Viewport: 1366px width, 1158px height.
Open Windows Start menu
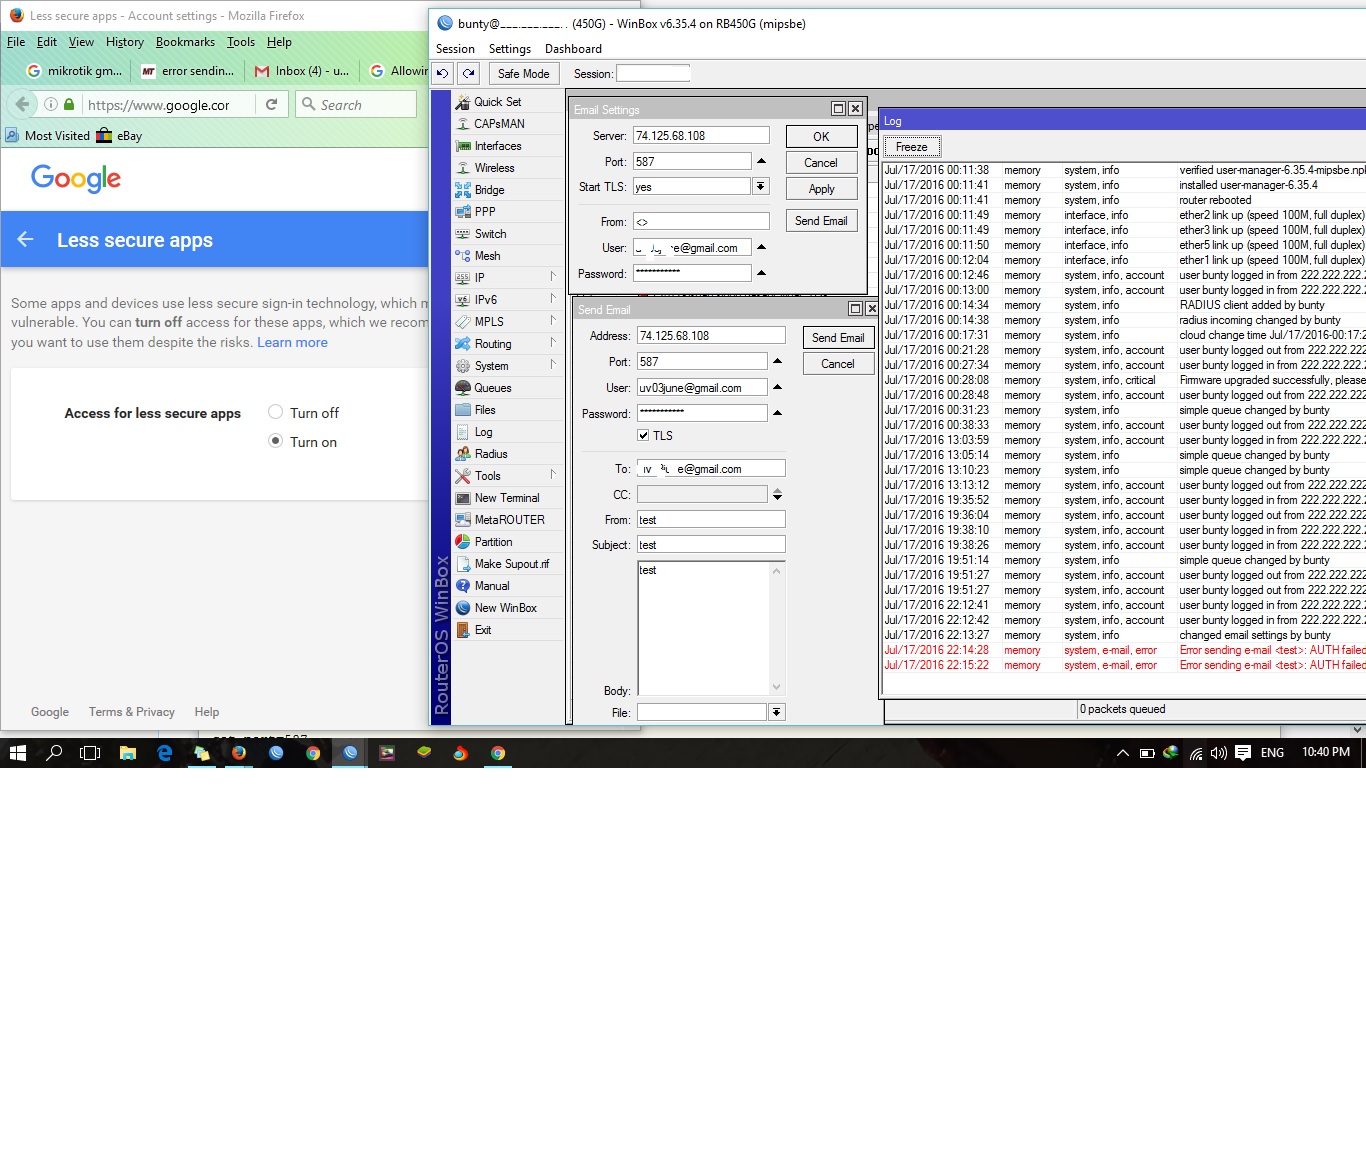pos(17,753)
